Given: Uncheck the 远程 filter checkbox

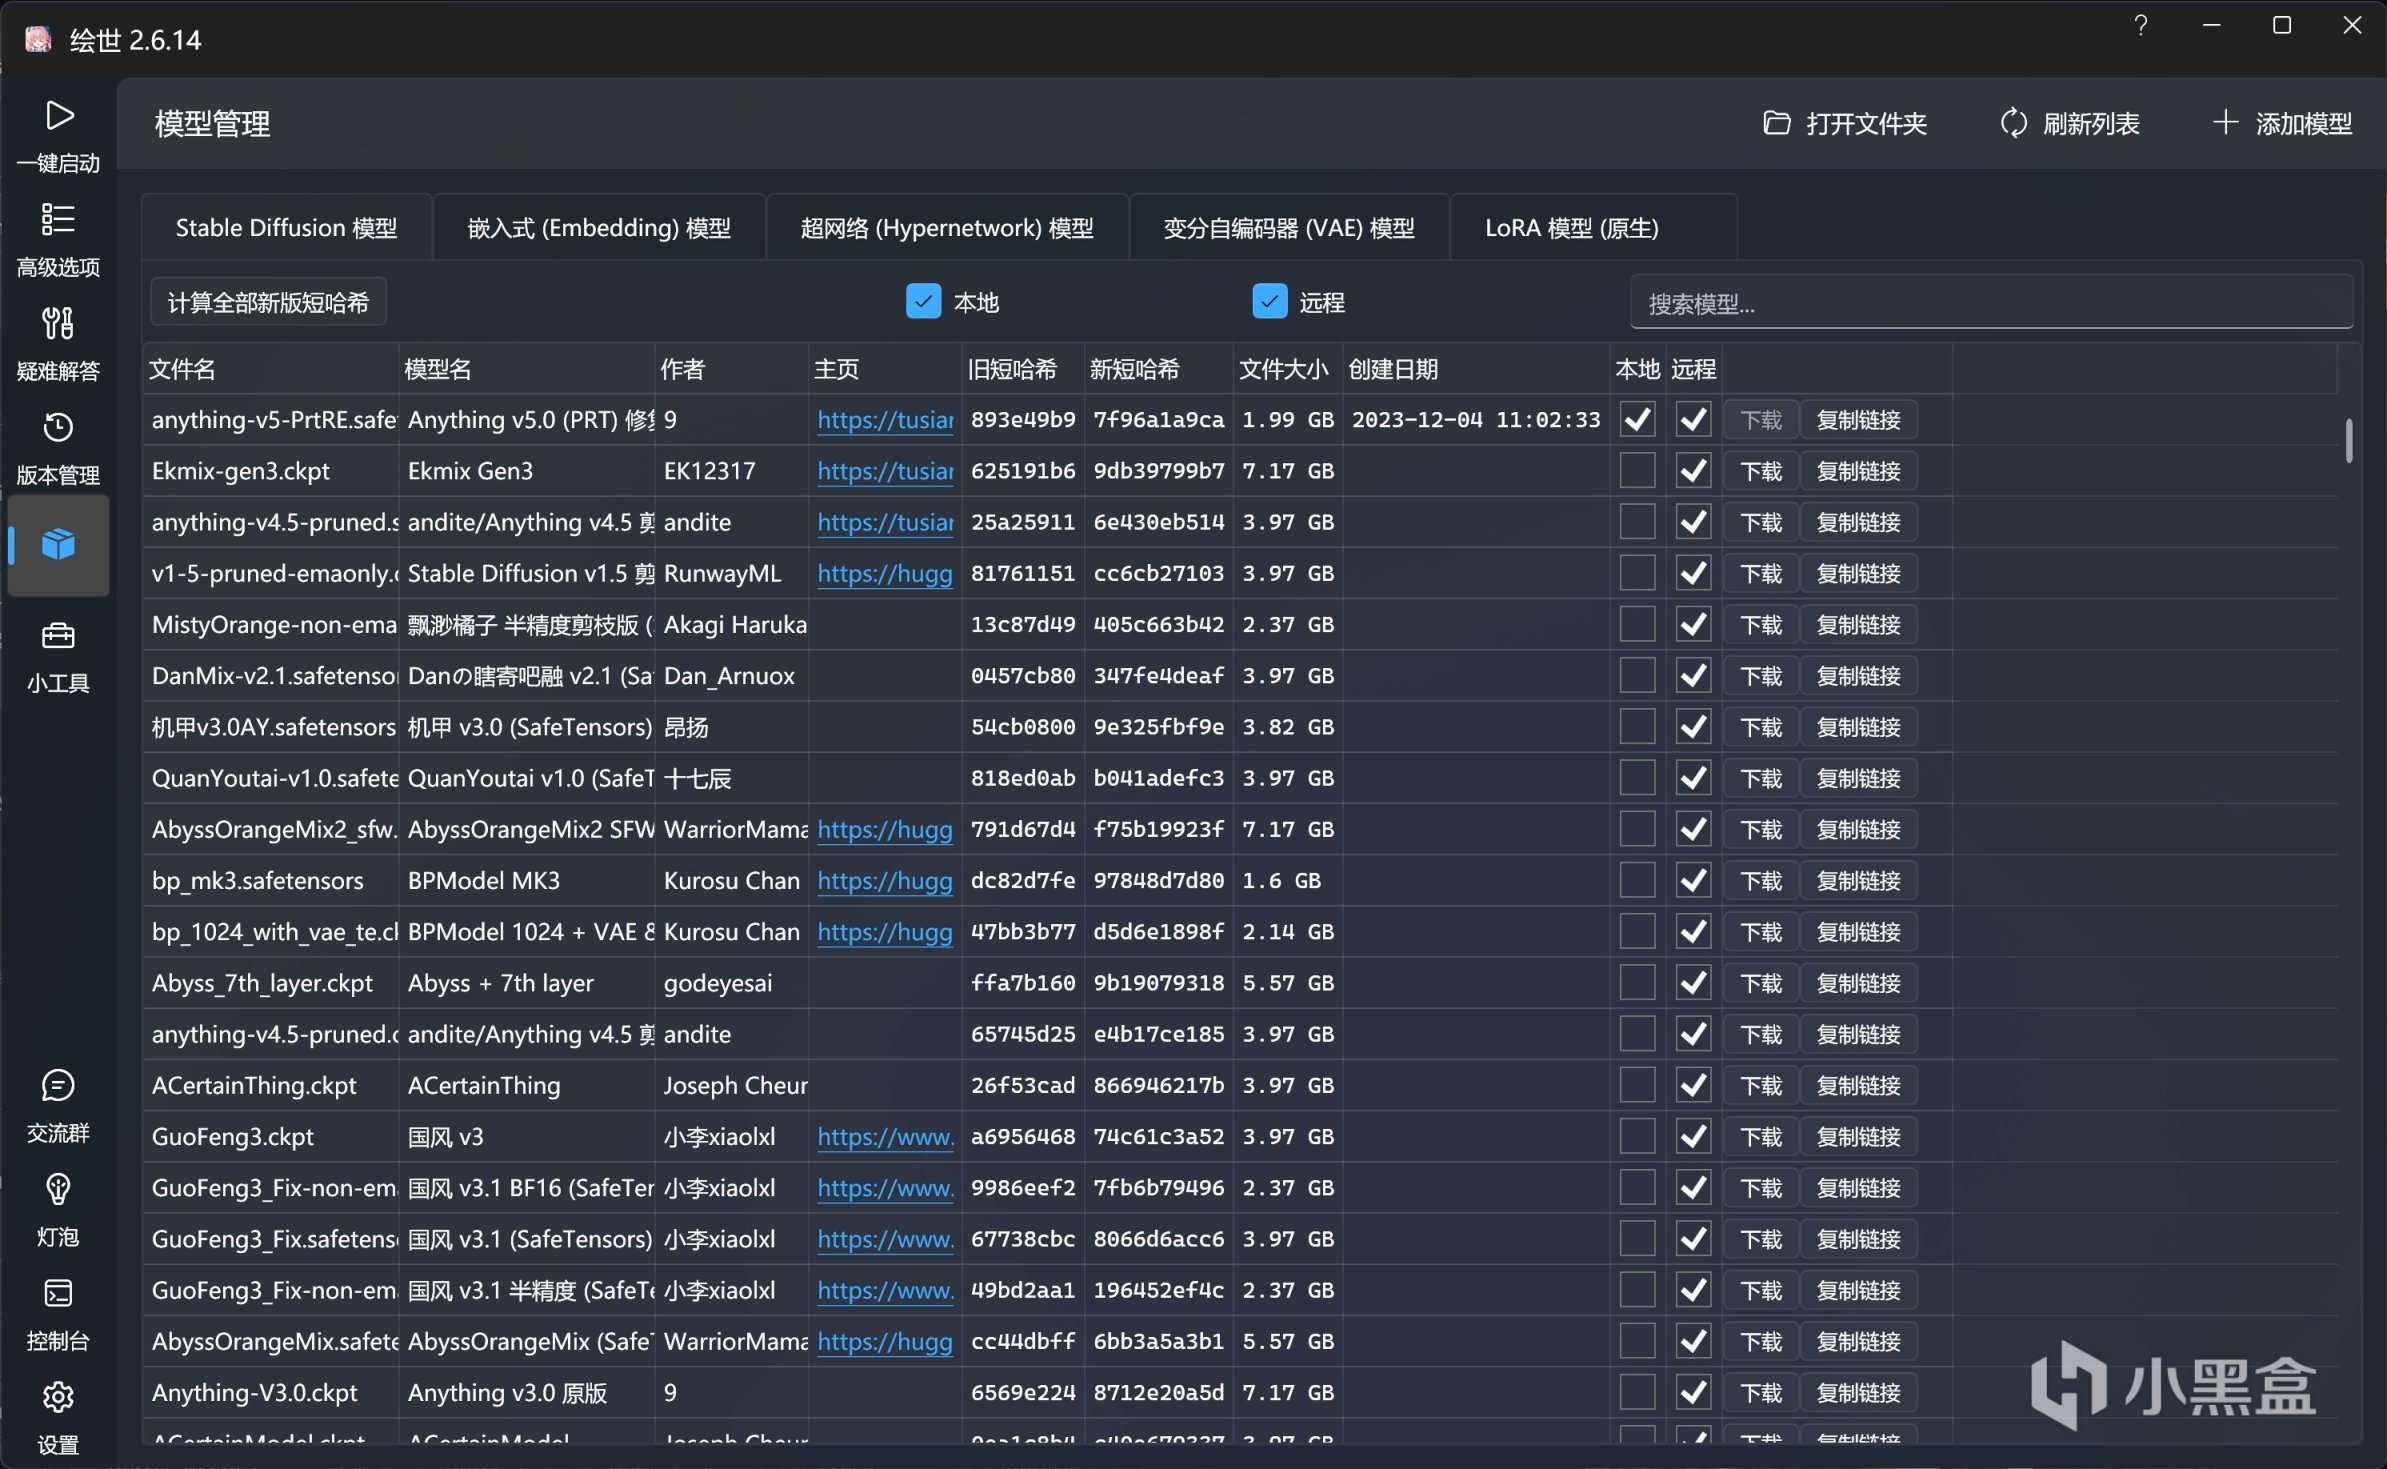Looking at the screenshot, I should (x=1269, y=302).
